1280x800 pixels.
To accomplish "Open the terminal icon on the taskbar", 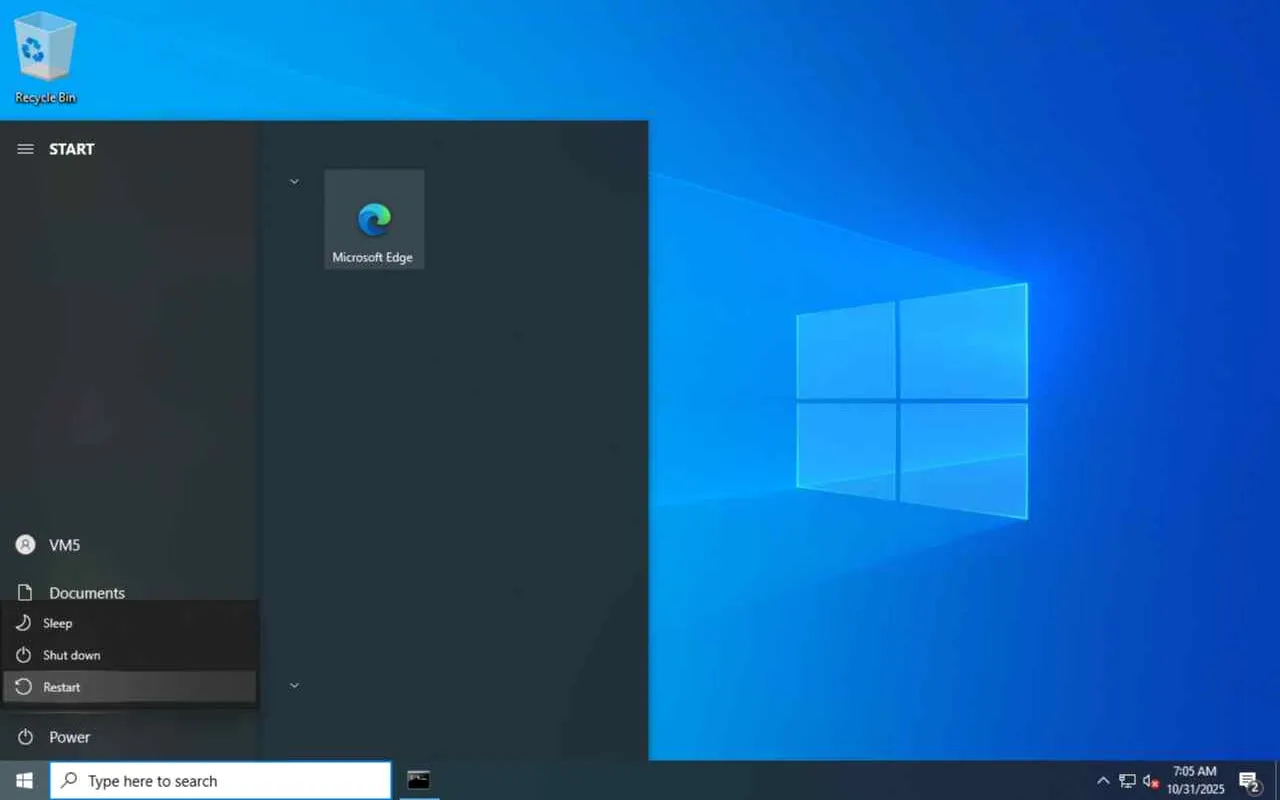I will (x=419, y=781).
